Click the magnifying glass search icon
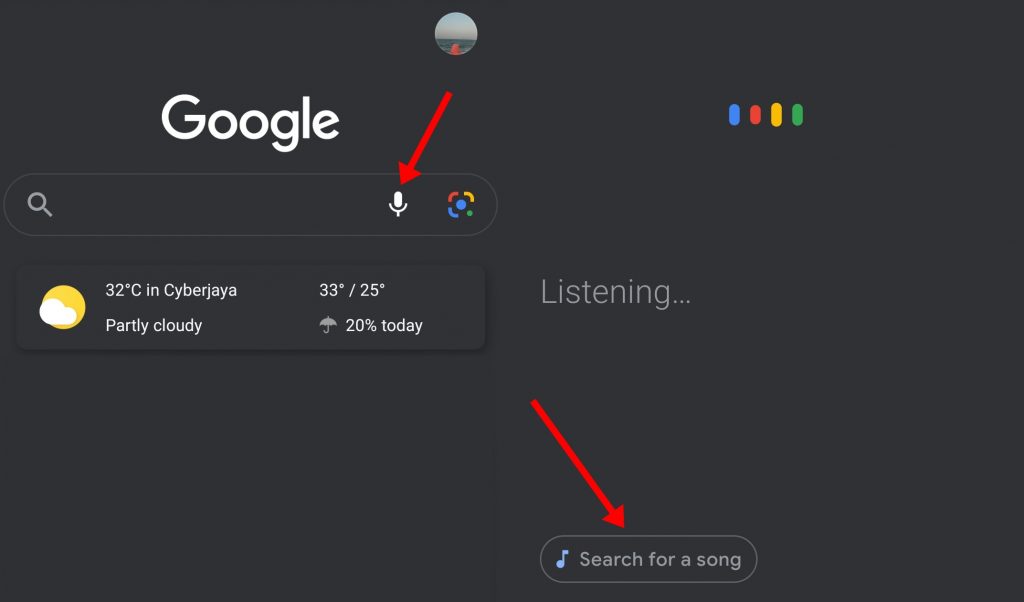The height and width of the screenshot is (602, 1024). tap(40, 205)
